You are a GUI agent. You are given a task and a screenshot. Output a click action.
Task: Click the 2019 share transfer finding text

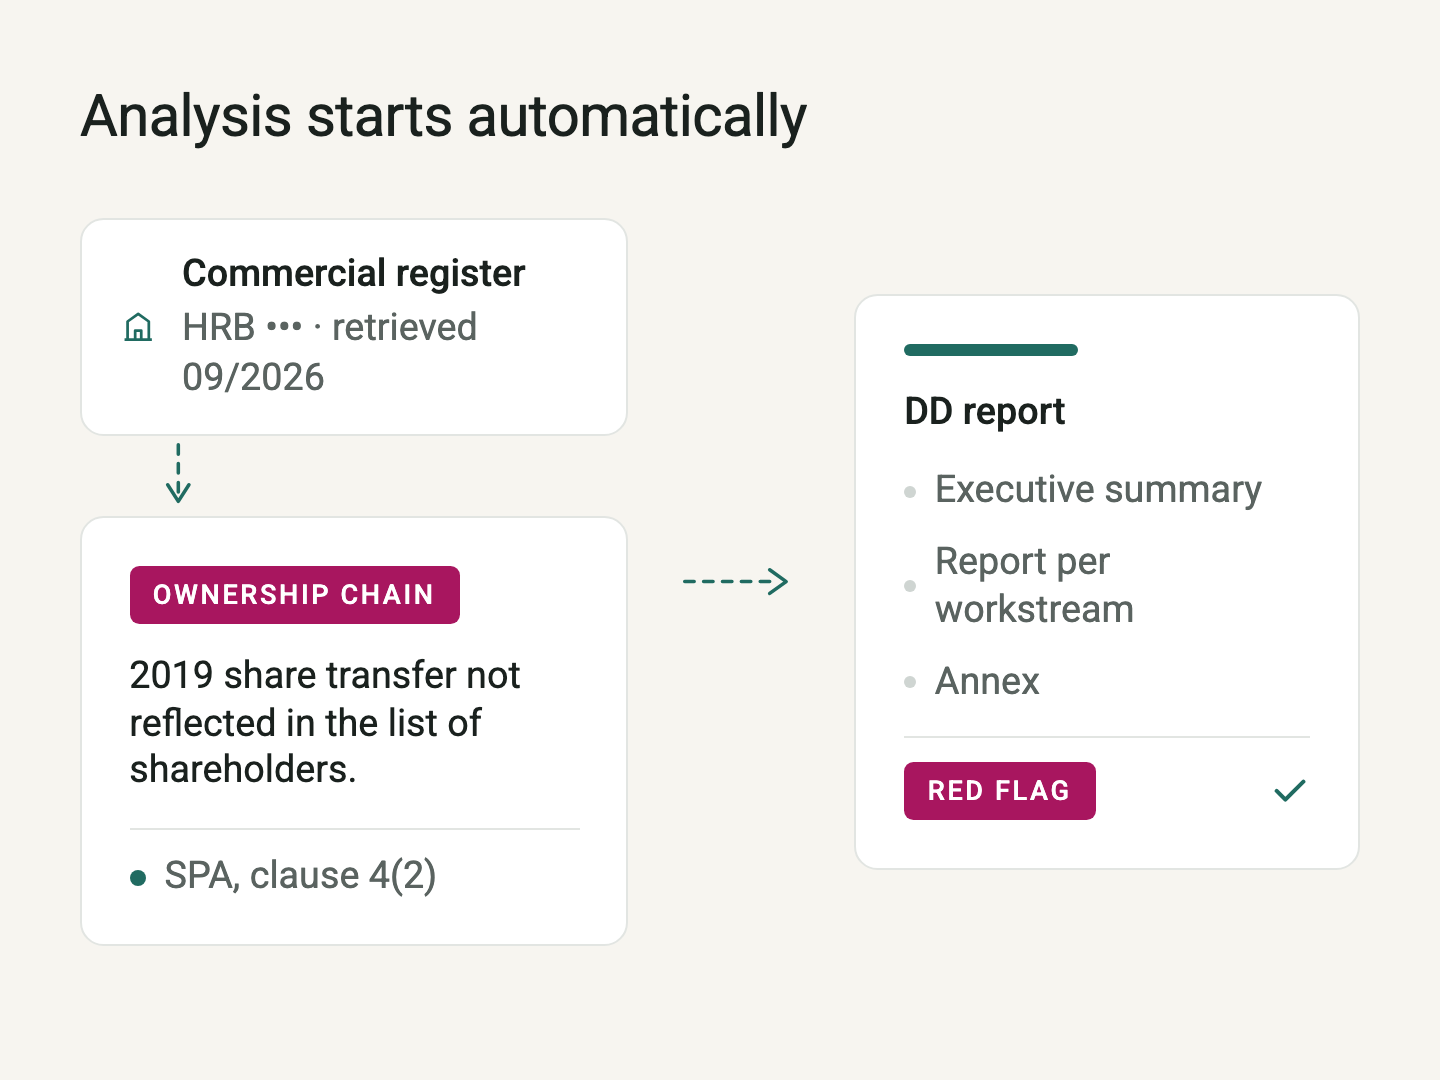pyautogui.click(x=325, y=722)
